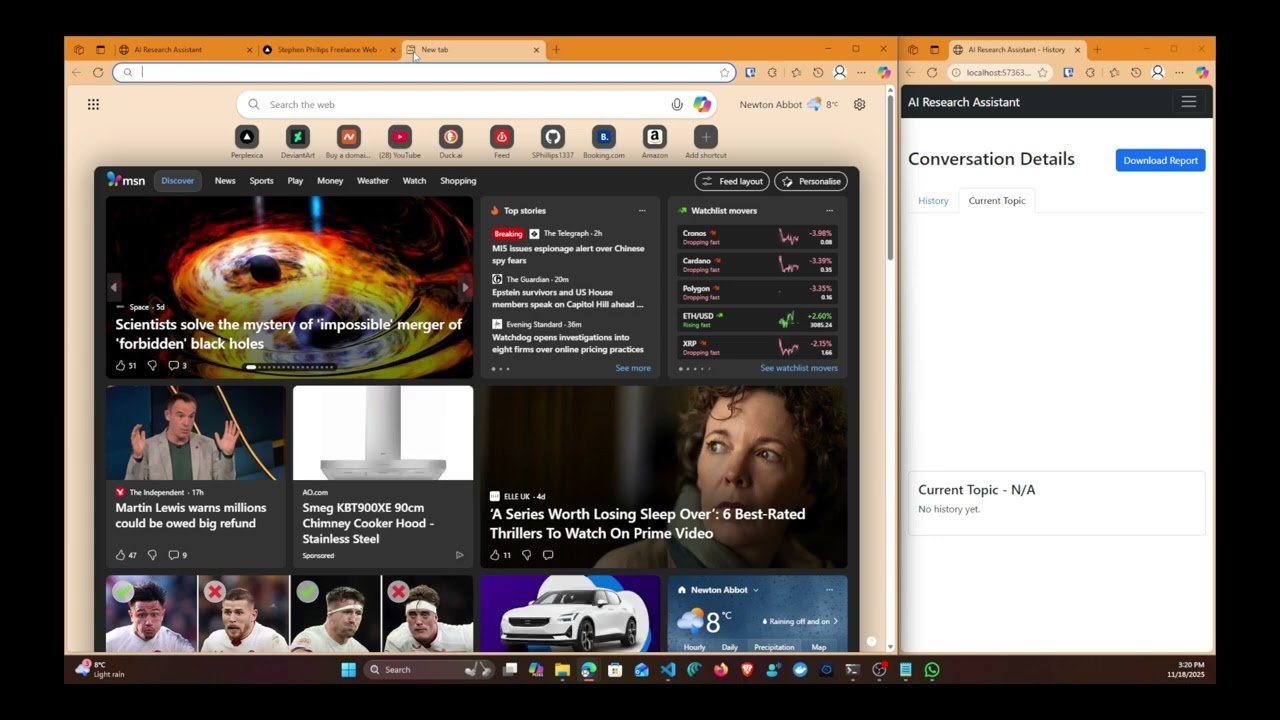Open the Shopping section on MSN
The height and width of the screenshot is (720, 1280).
click(x=458, y=181)
